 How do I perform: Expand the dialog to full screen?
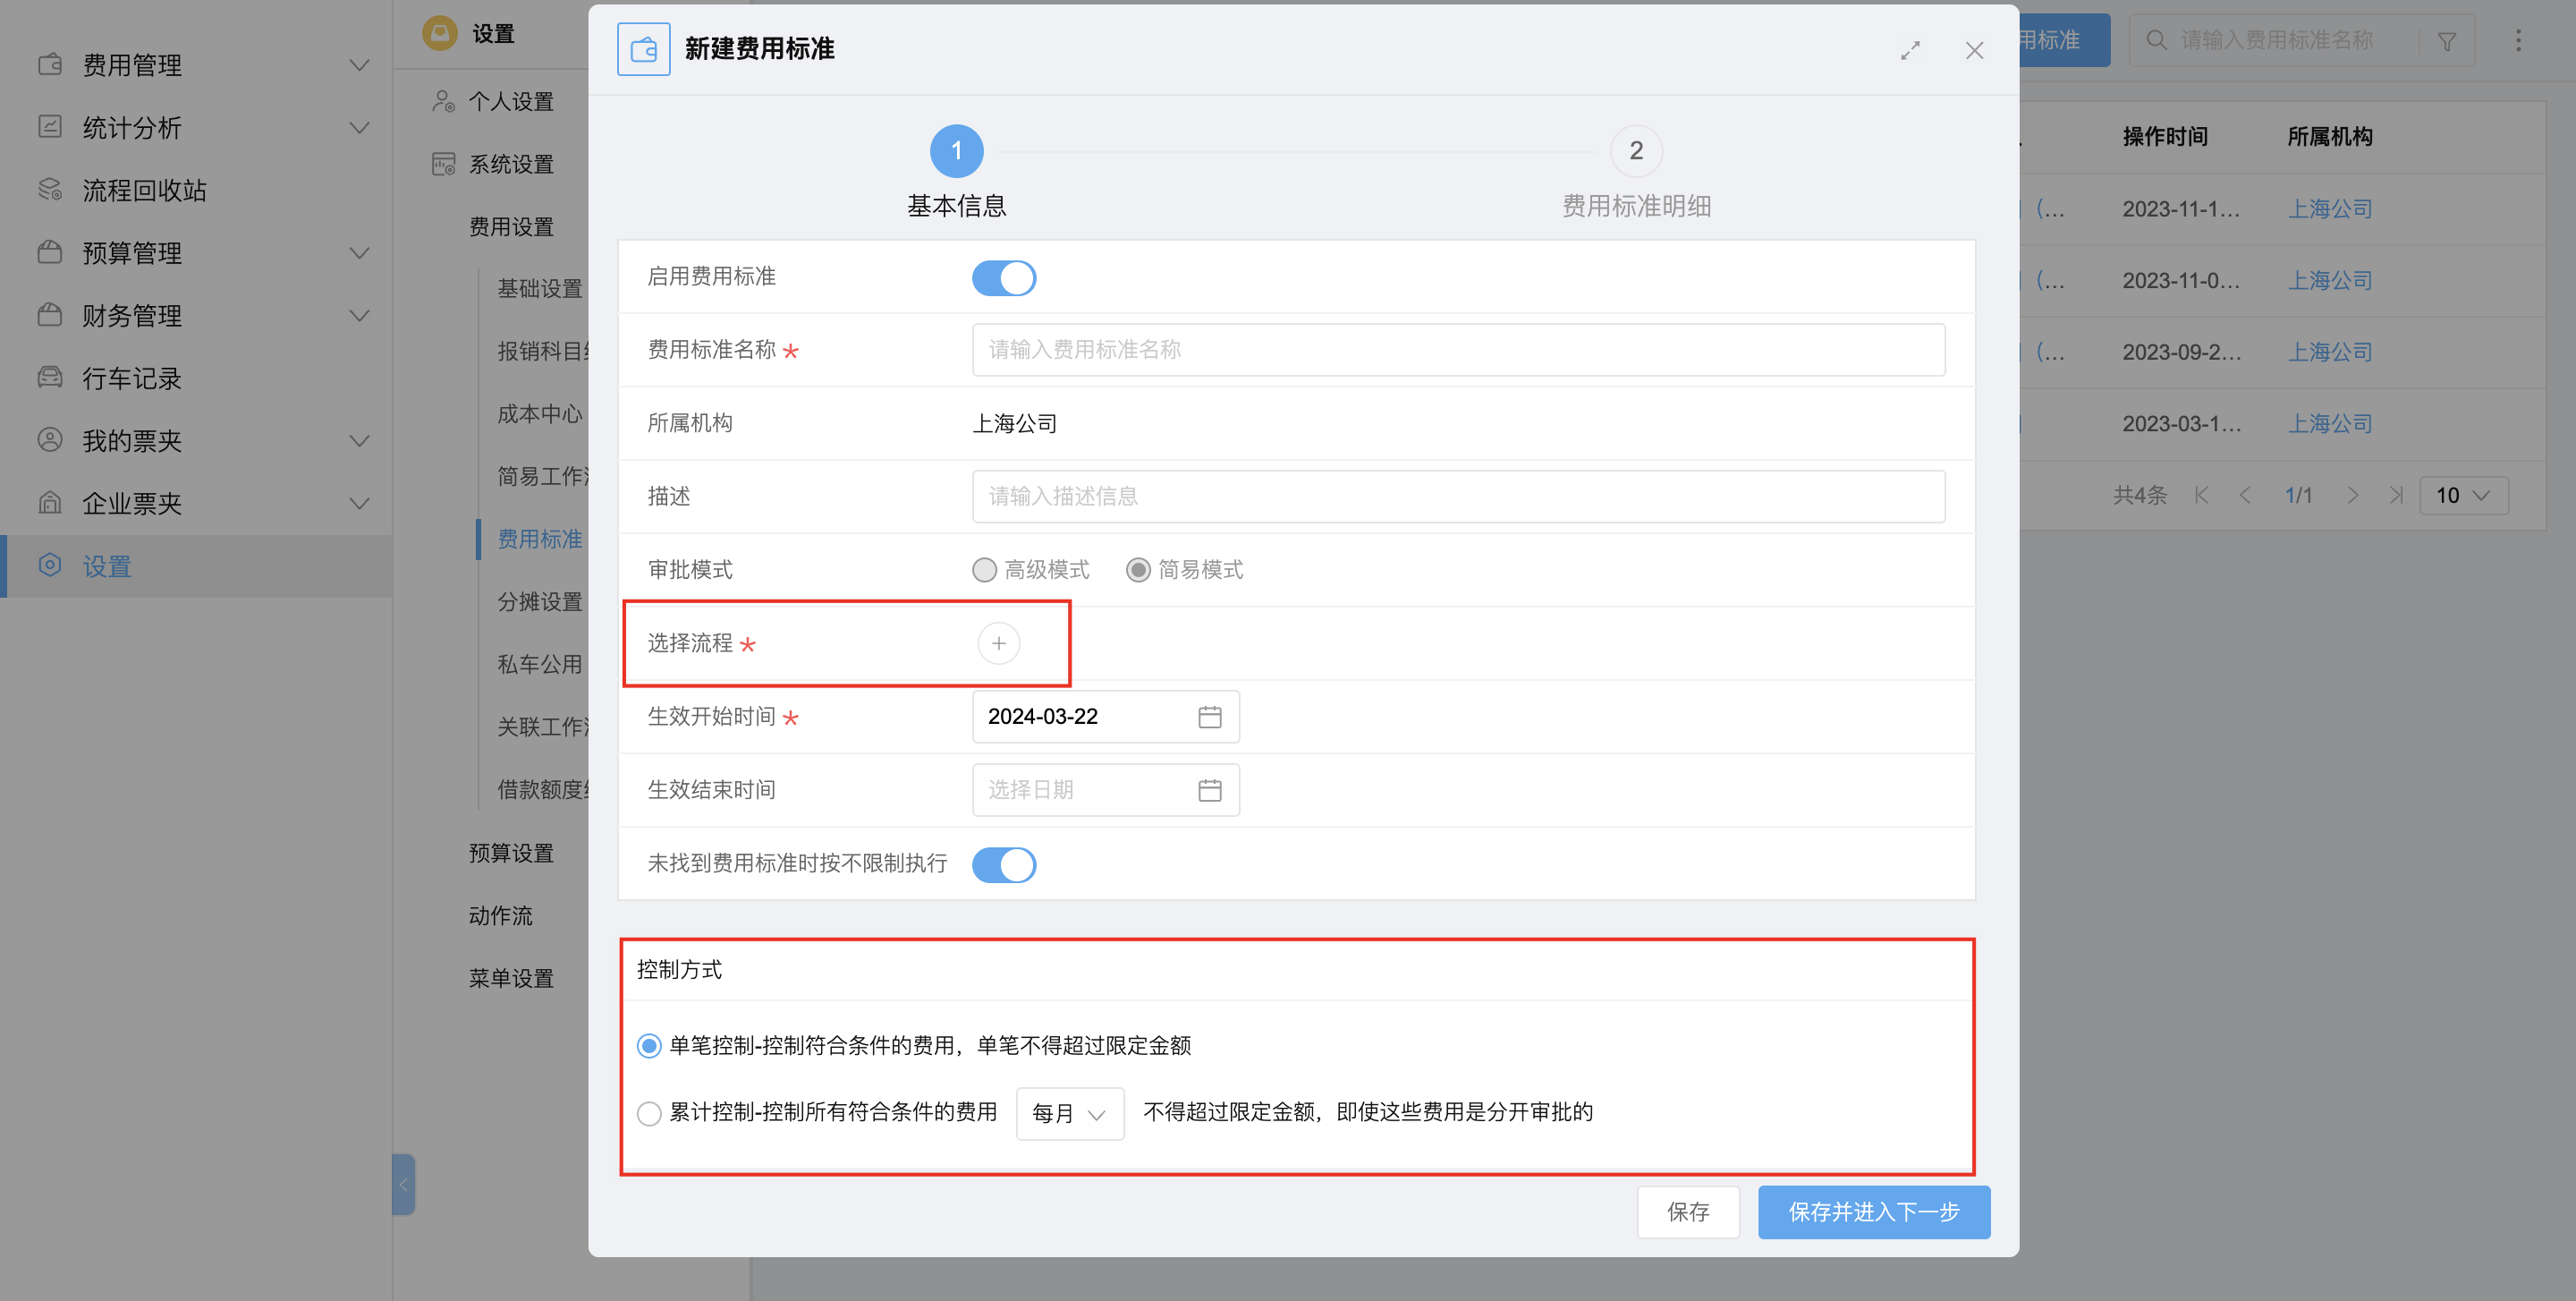[x=1910, y=50]
